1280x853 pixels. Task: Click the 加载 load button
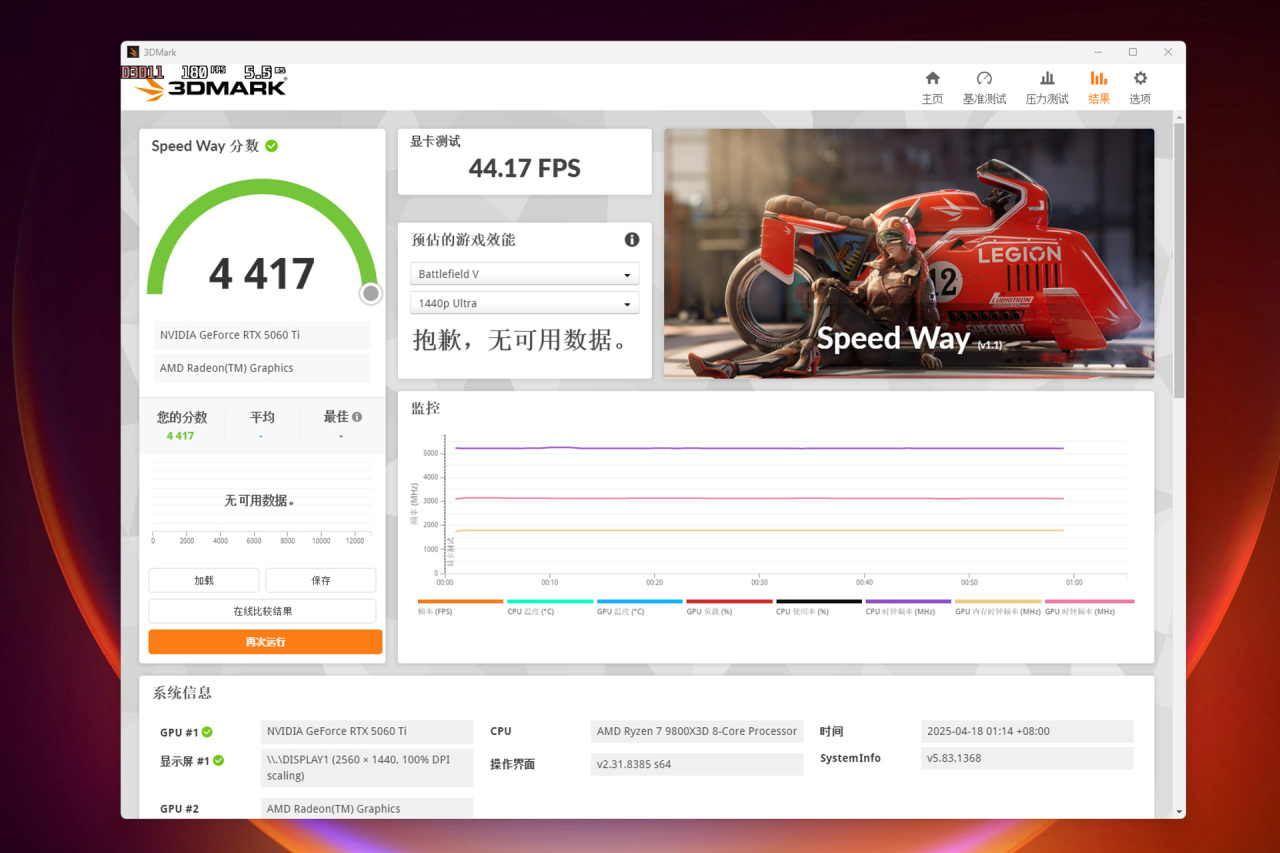tap(204, 580)
